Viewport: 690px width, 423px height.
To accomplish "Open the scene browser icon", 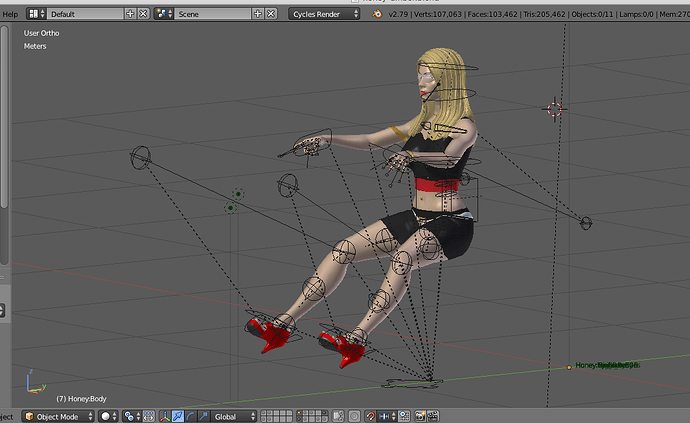I will pyautogui.click(x=164, y=14).
